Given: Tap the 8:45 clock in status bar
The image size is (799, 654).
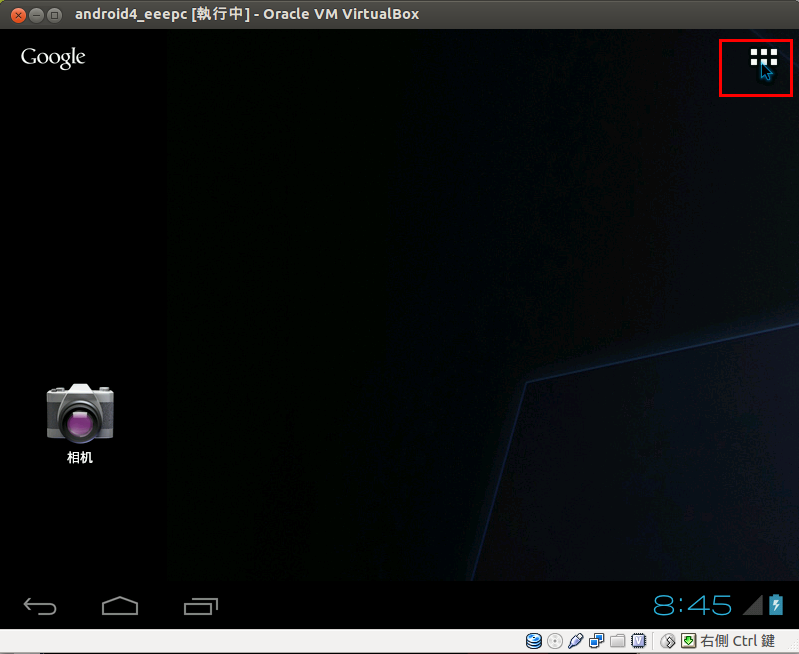Looking at the screenshot, I should pyautogui.click(x=692, y=605).
